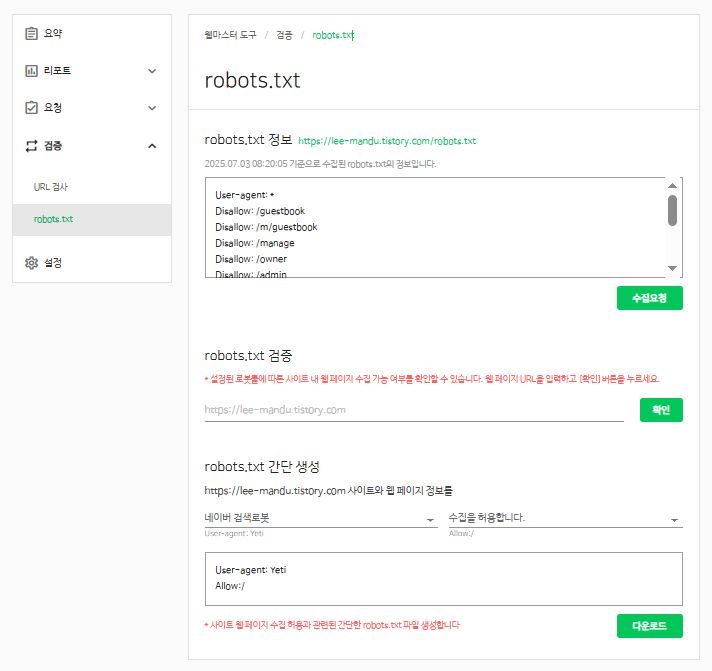
Task: Open the 네이버 검색로봇 user-agent dropdown
Action: (x=321, y=518)
